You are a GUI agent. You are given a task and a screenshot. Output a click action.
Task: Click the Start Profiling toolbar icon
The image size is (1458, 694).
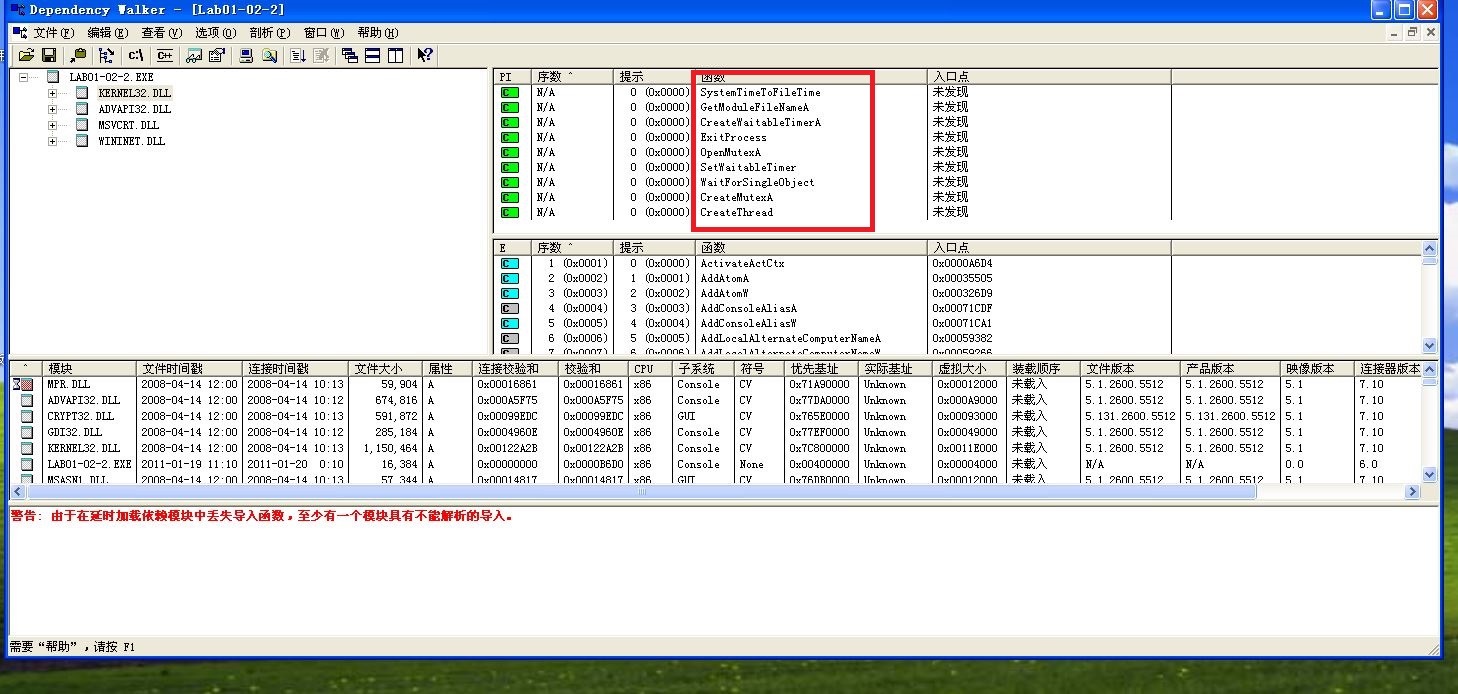click(x=298, y=56)
